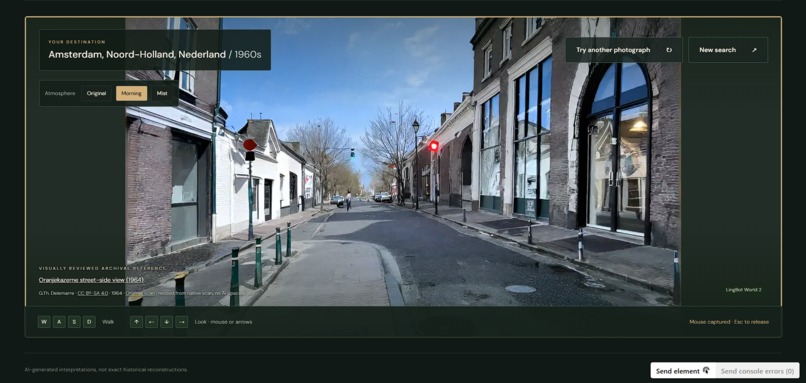Select the Original atmosphere option
806x383 pixels.
(x=96, y=94)
